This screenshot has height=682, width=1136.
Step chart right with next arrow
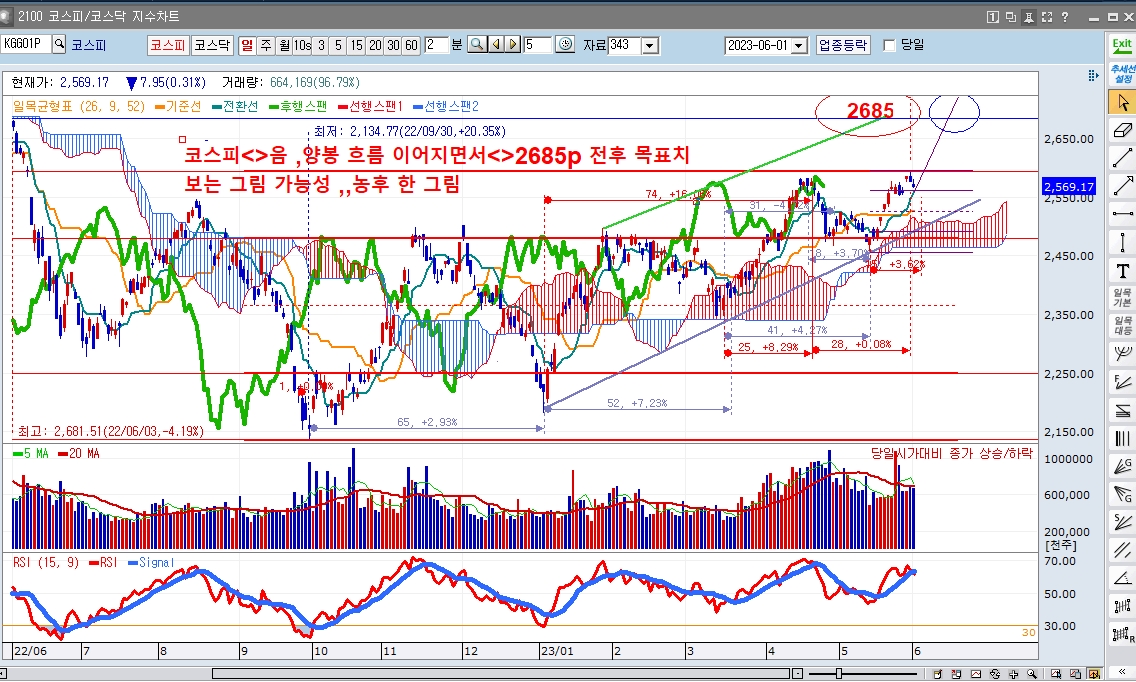click(513, 45)
